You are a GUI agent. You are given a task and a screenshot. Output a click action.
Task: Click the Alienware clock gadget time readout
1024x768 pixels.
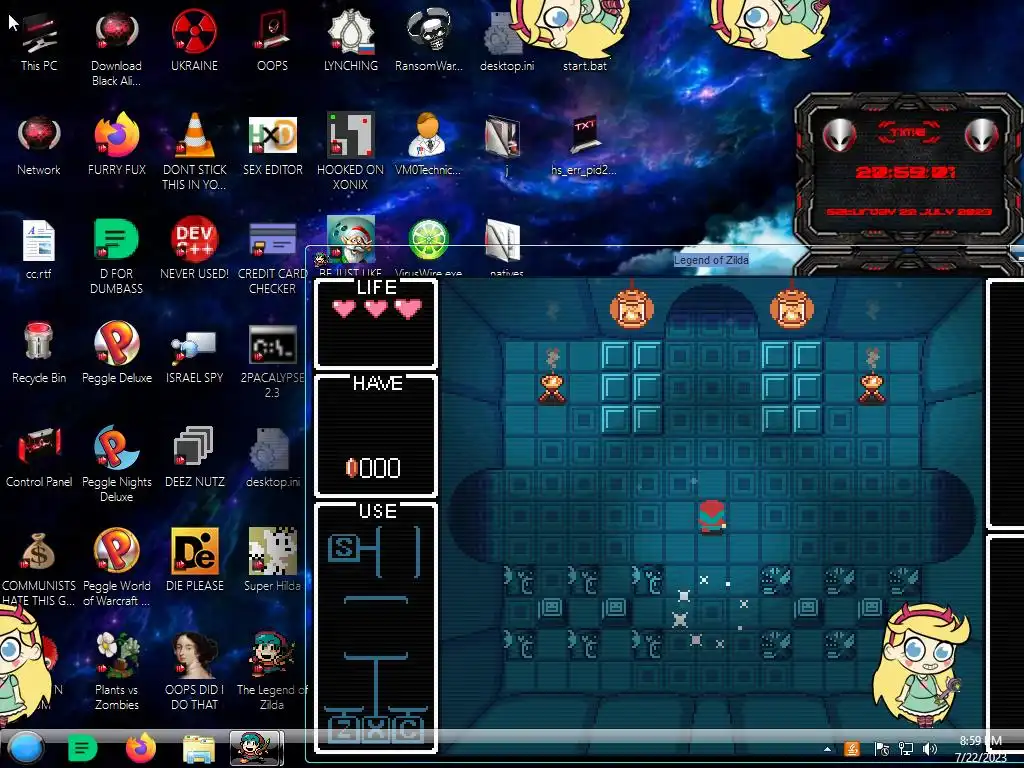[906, 172]
